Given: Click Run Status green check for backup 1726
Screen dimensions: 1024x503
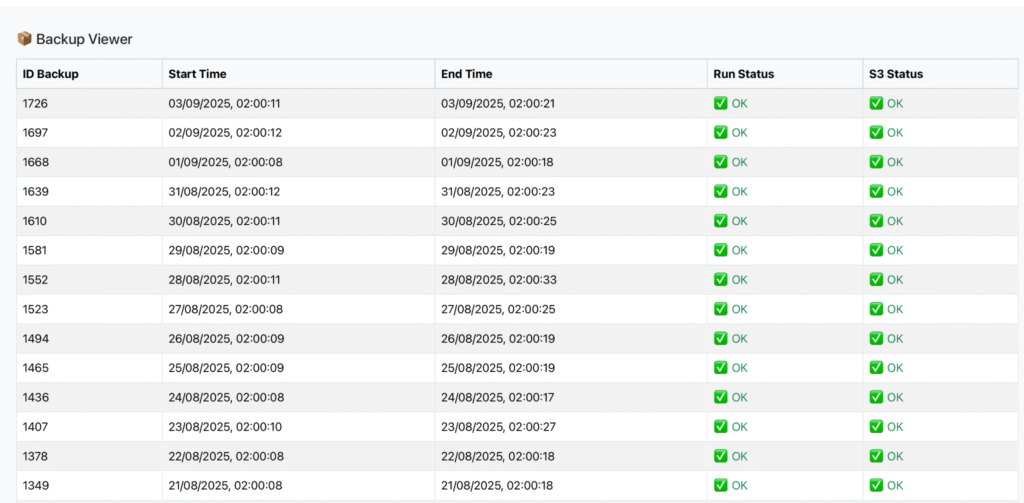Looking at the screenshot, I should click(x=720, y=103).
